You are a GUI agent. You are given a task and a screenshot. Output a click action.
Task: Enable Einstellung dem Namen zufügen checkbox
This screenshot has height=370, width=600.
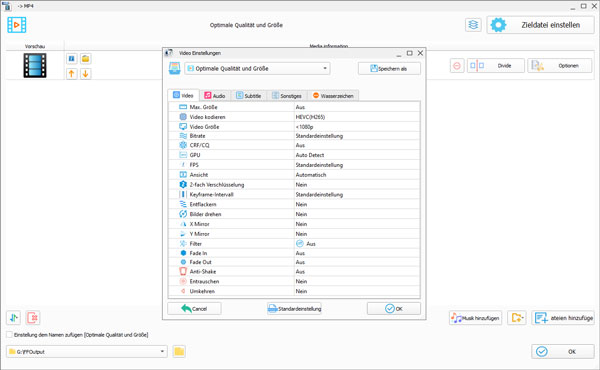point(10,335)
